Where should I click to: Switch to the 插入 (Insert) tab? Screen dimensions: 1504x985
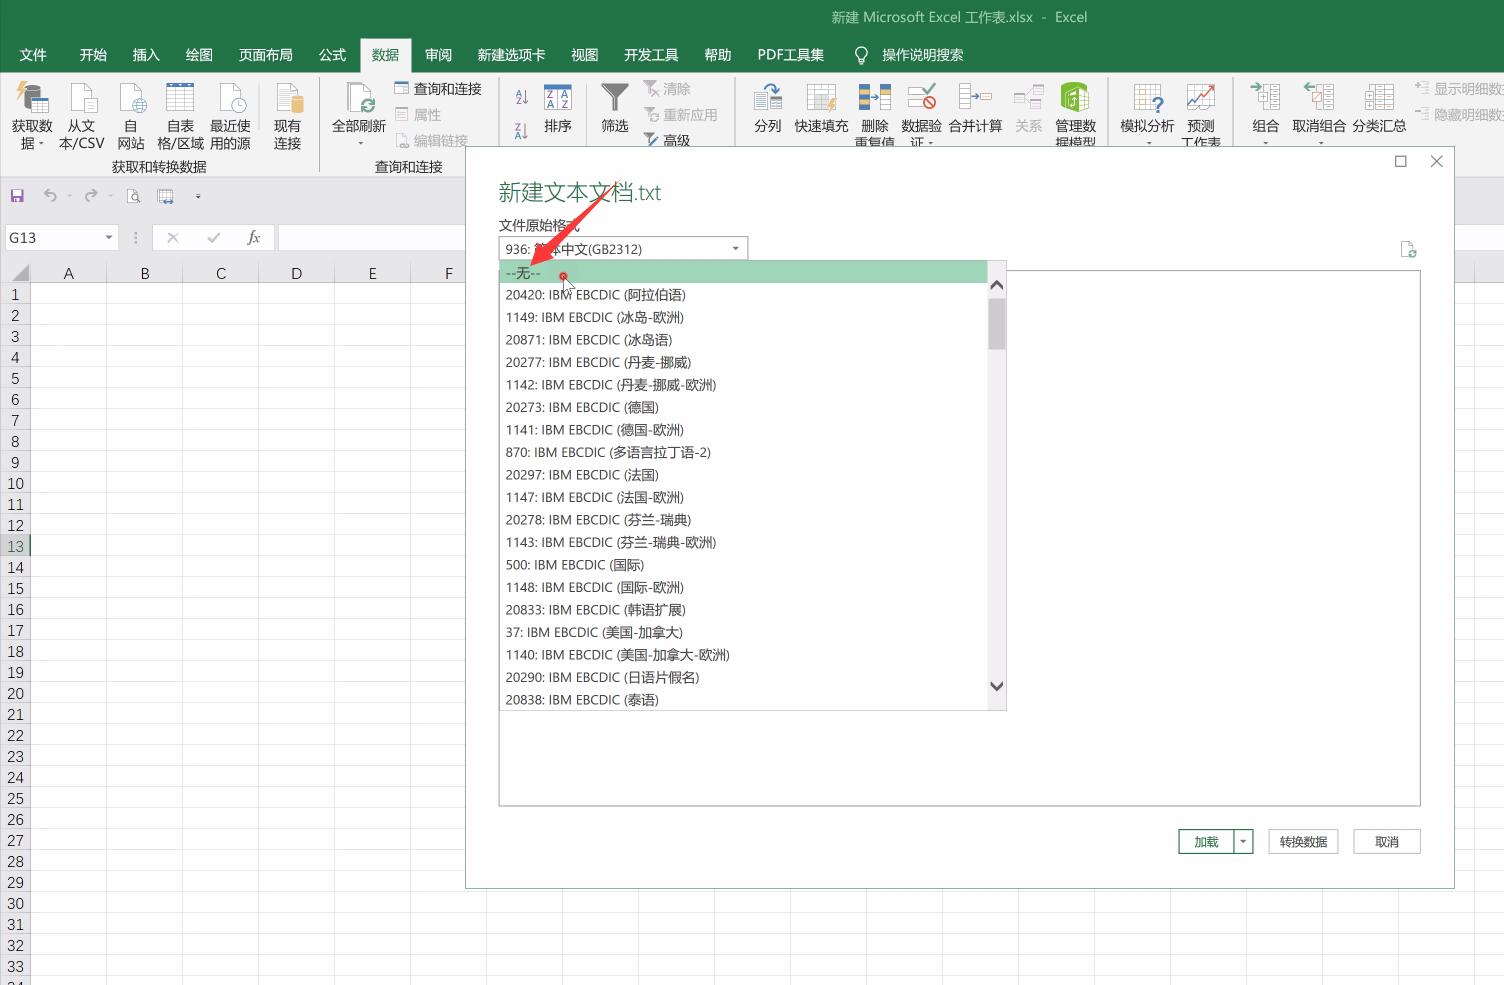tap(146, 55)
